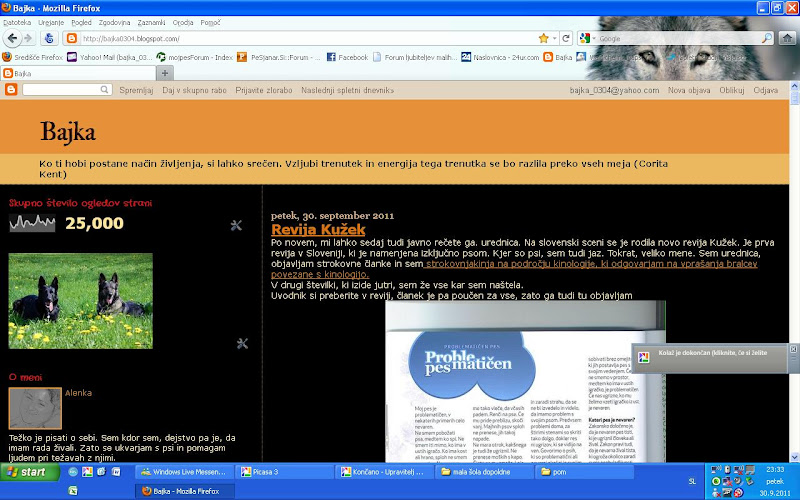Screen dimensions: 800x500
Task: Open the Facebook bookmark
Action: click(x=347, y=57)
